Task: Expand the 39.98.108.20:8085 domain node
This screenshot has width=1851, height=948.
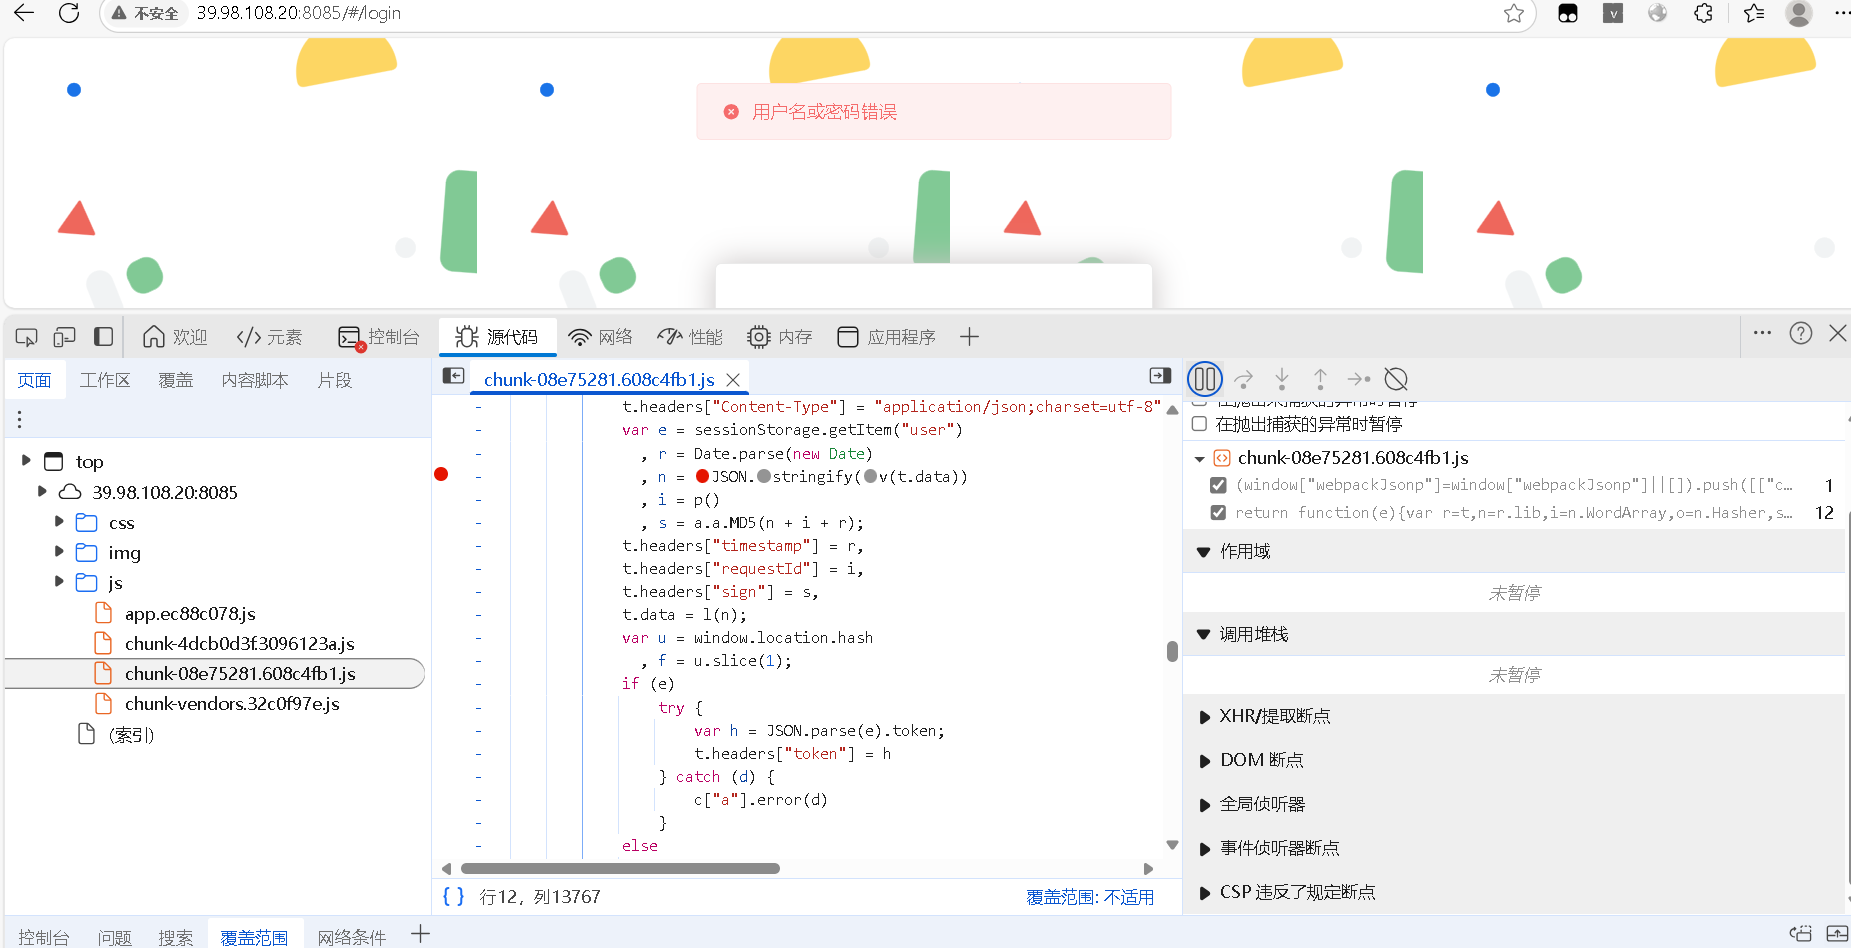Action: click(x=42, y=491)
